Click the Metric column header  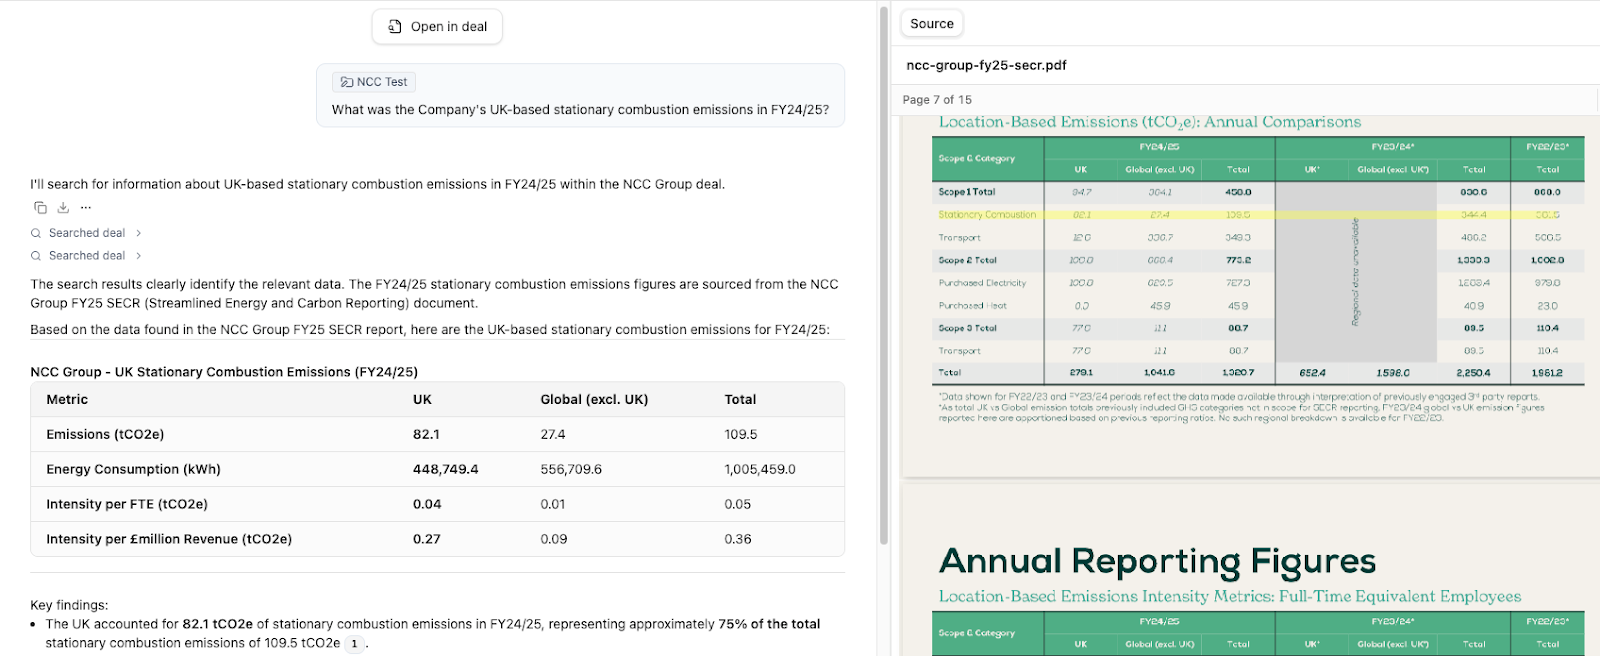click(67, 400)
